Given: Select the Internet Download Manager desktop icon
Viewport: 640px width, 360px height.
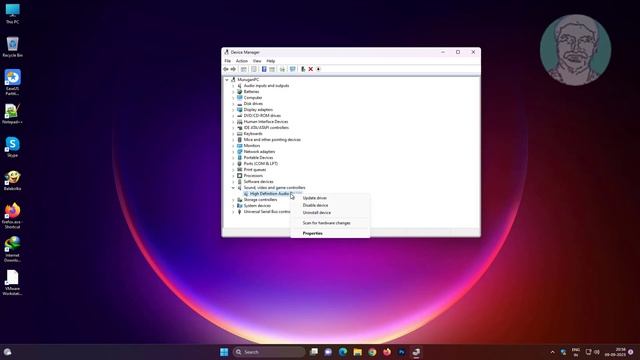Looking at the screenshot, I should pos(12,249).
